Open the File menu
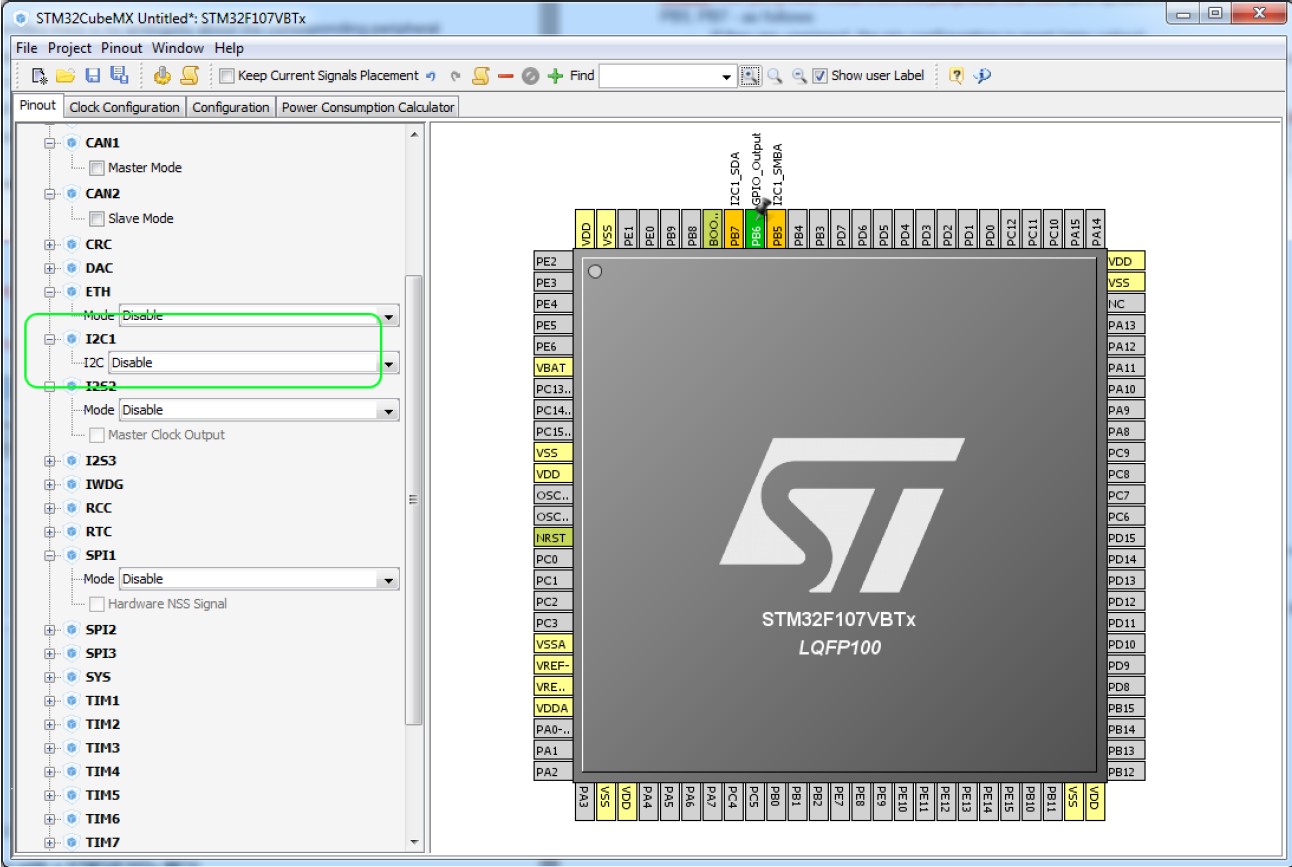 (27, 48)
